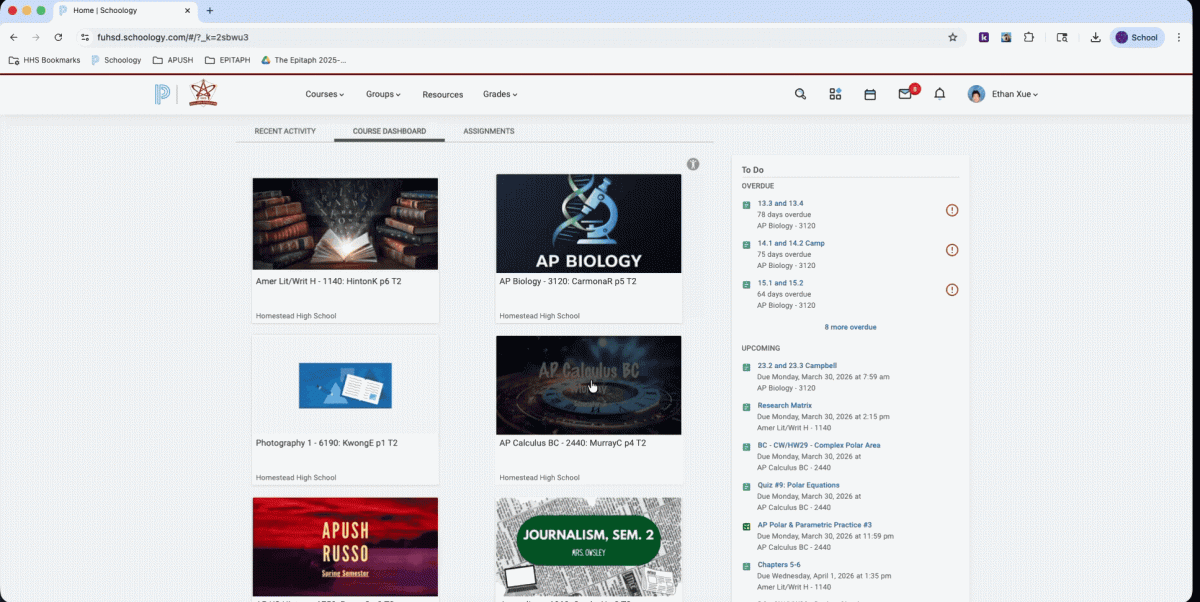This screenshot has height=602, width=1200.
Task: Open the School Chrome profile button
Action: pos(1137,37)
